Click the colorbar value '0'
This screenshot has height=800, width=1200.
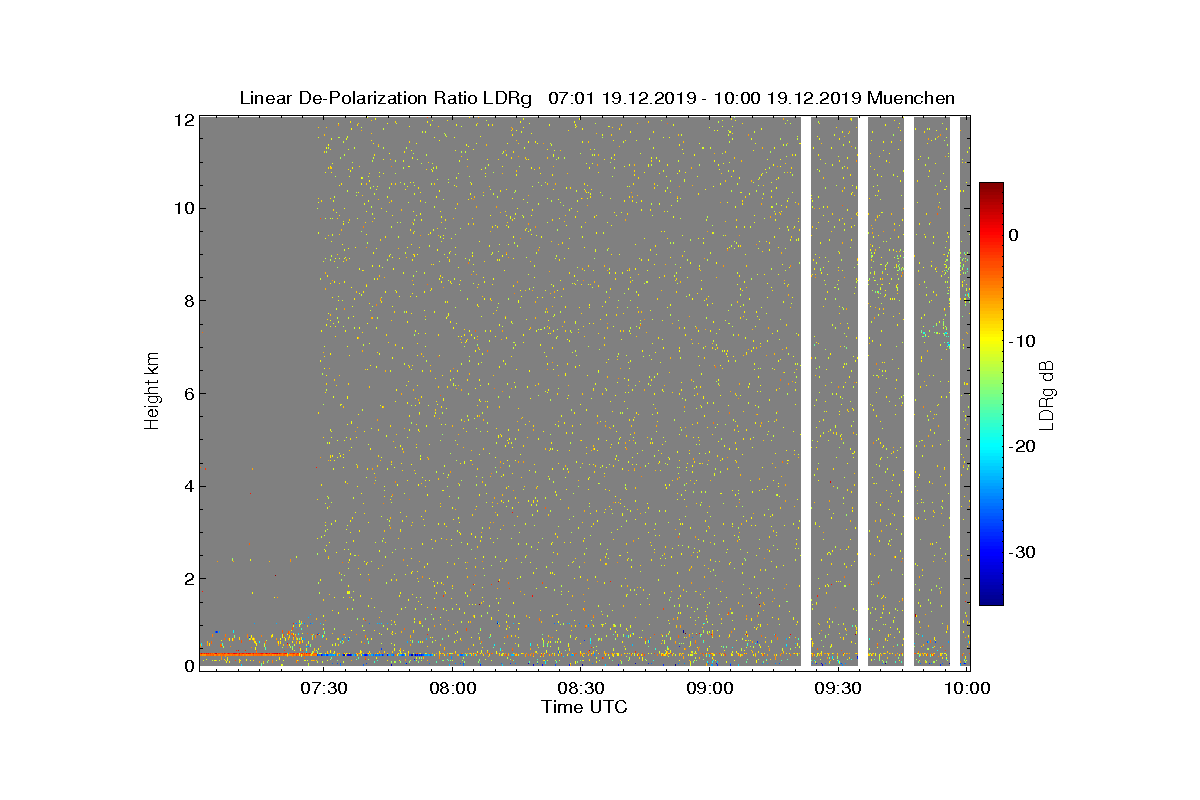tap(1013, 235)
